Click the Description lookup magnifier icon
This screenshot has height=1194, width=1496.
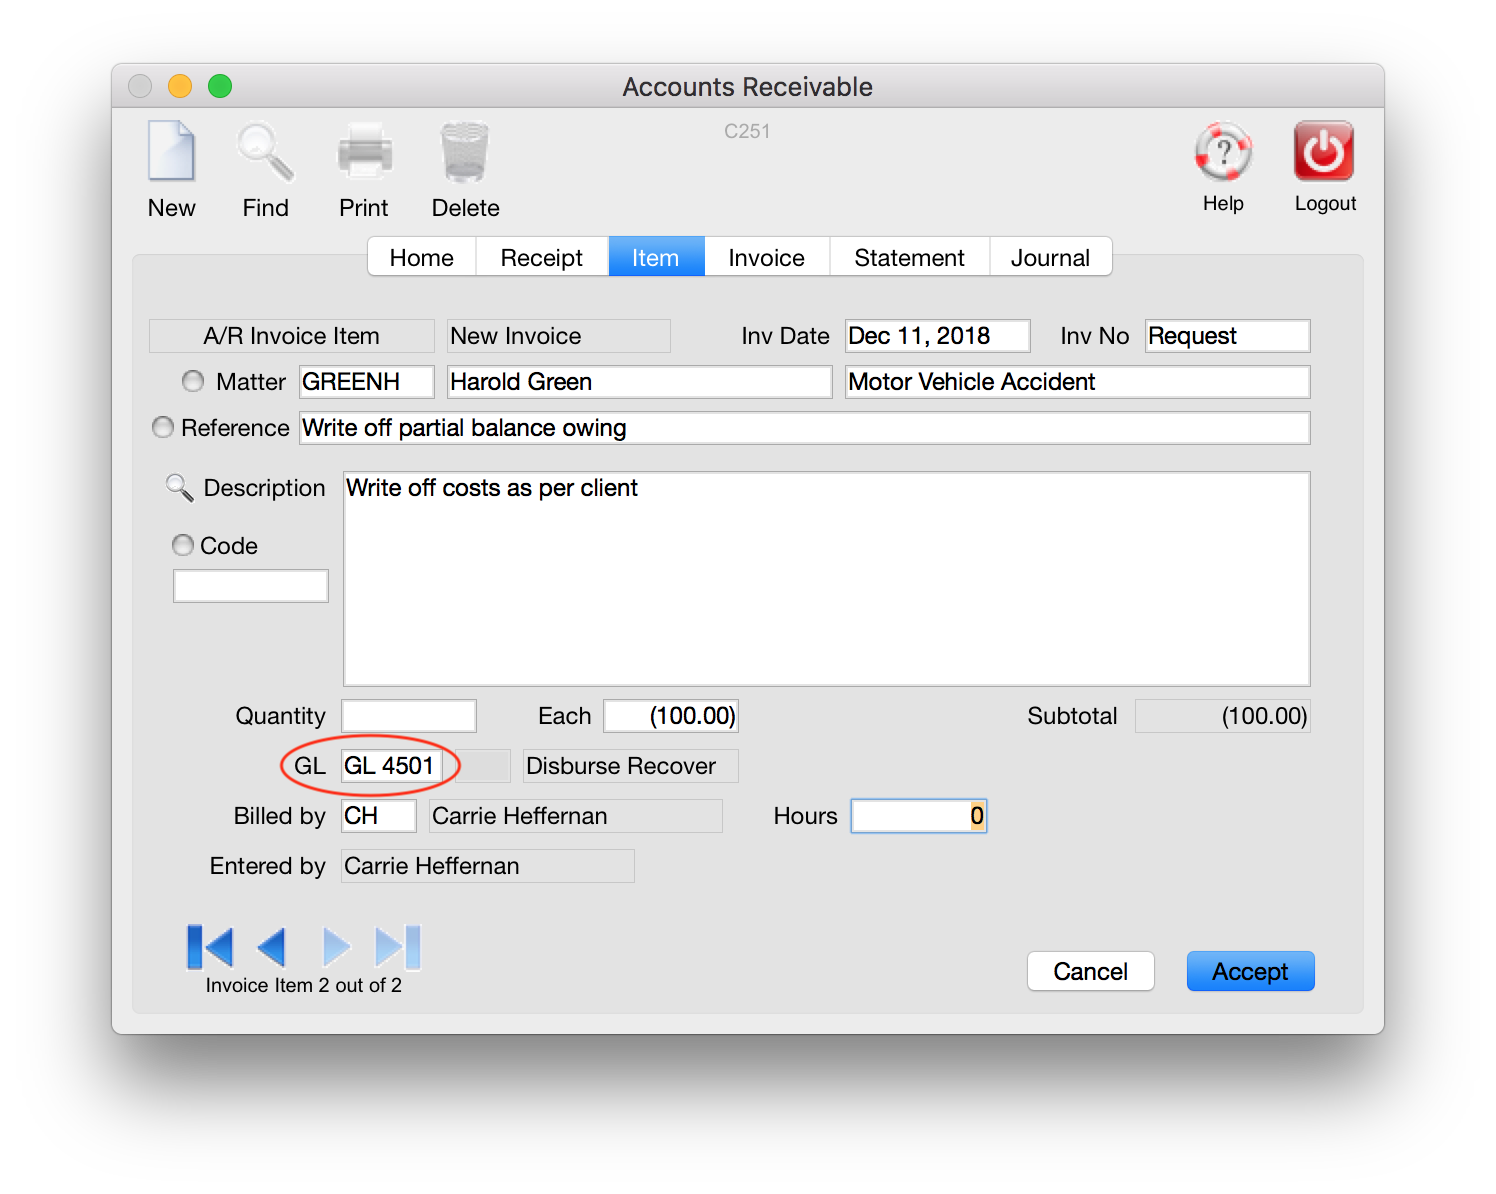[x=179, y=488]
